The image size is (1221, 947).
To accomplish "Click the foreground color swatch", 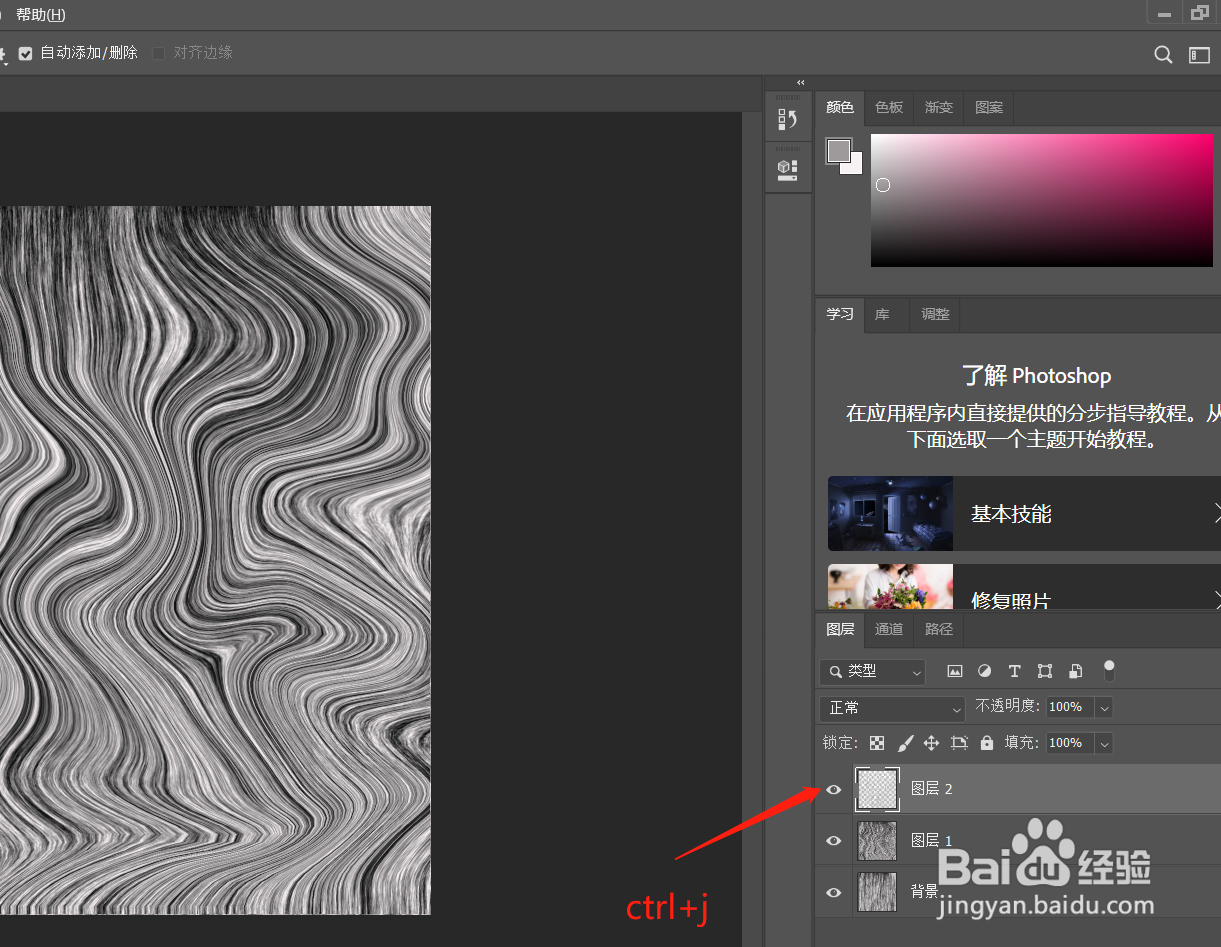I will 838,150.
